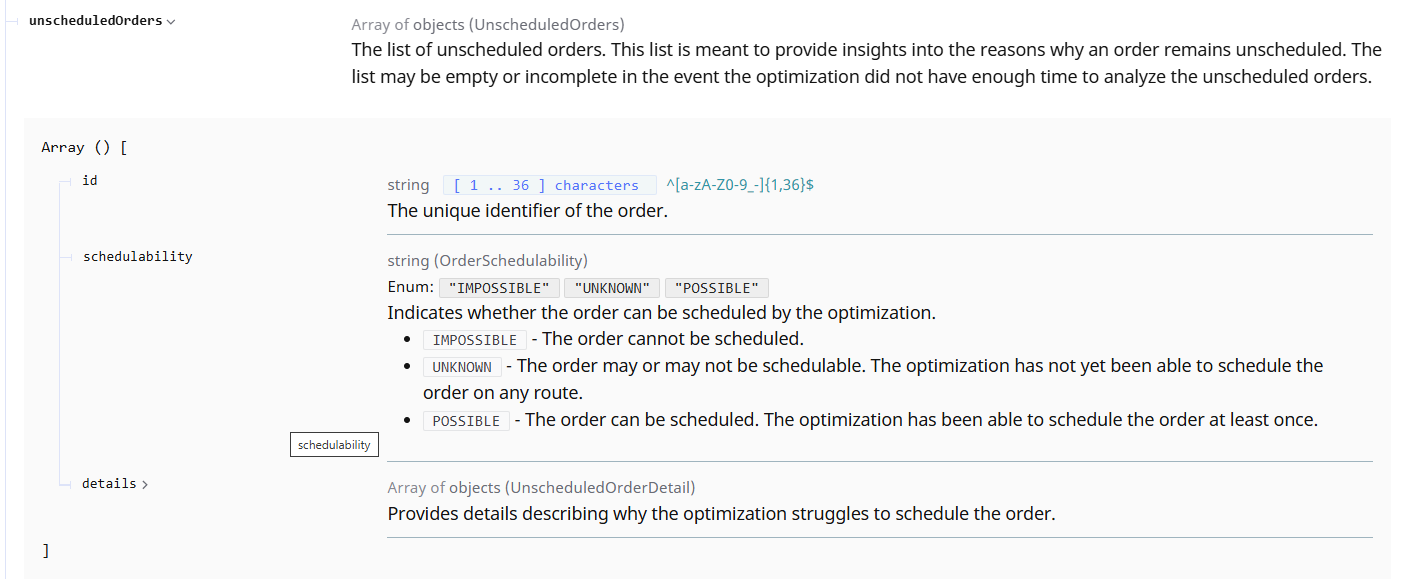Click the schedulability tooltip box

(x=334, y=445)
